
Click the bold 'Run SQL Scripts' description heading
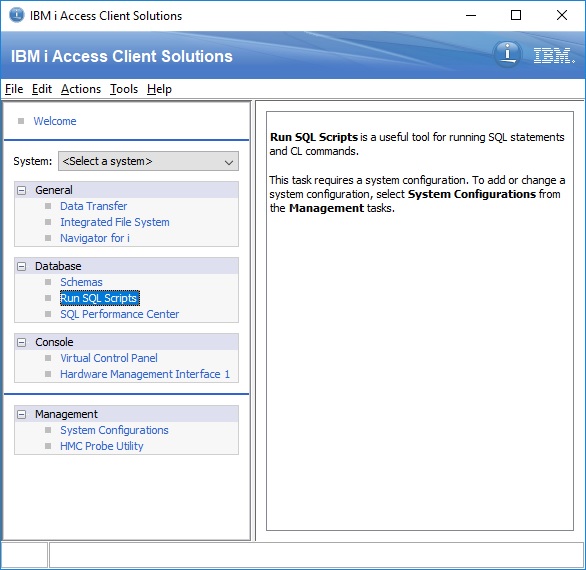pyautogui.click(x=314, y=137)
